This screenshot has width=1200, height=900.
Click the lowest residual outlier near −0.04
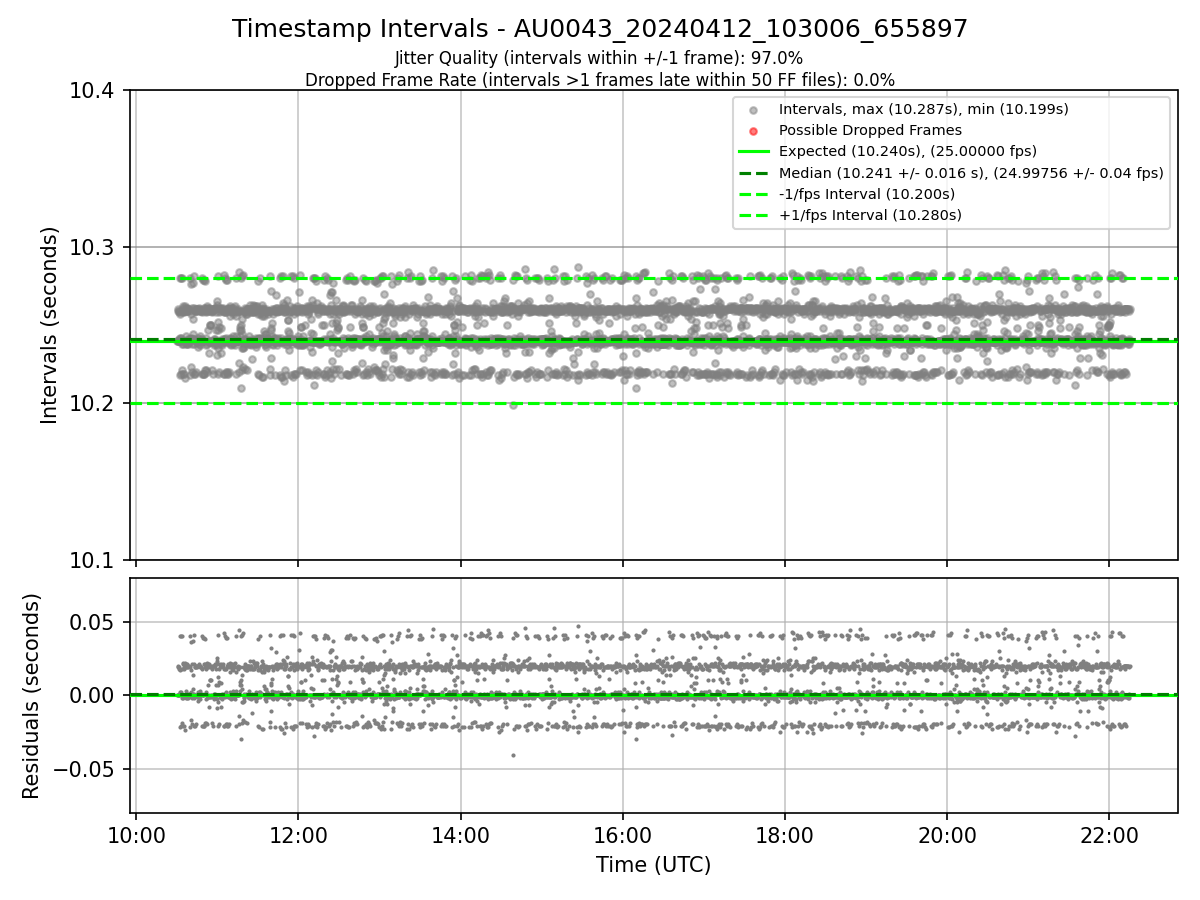click(x=514, y=755)
